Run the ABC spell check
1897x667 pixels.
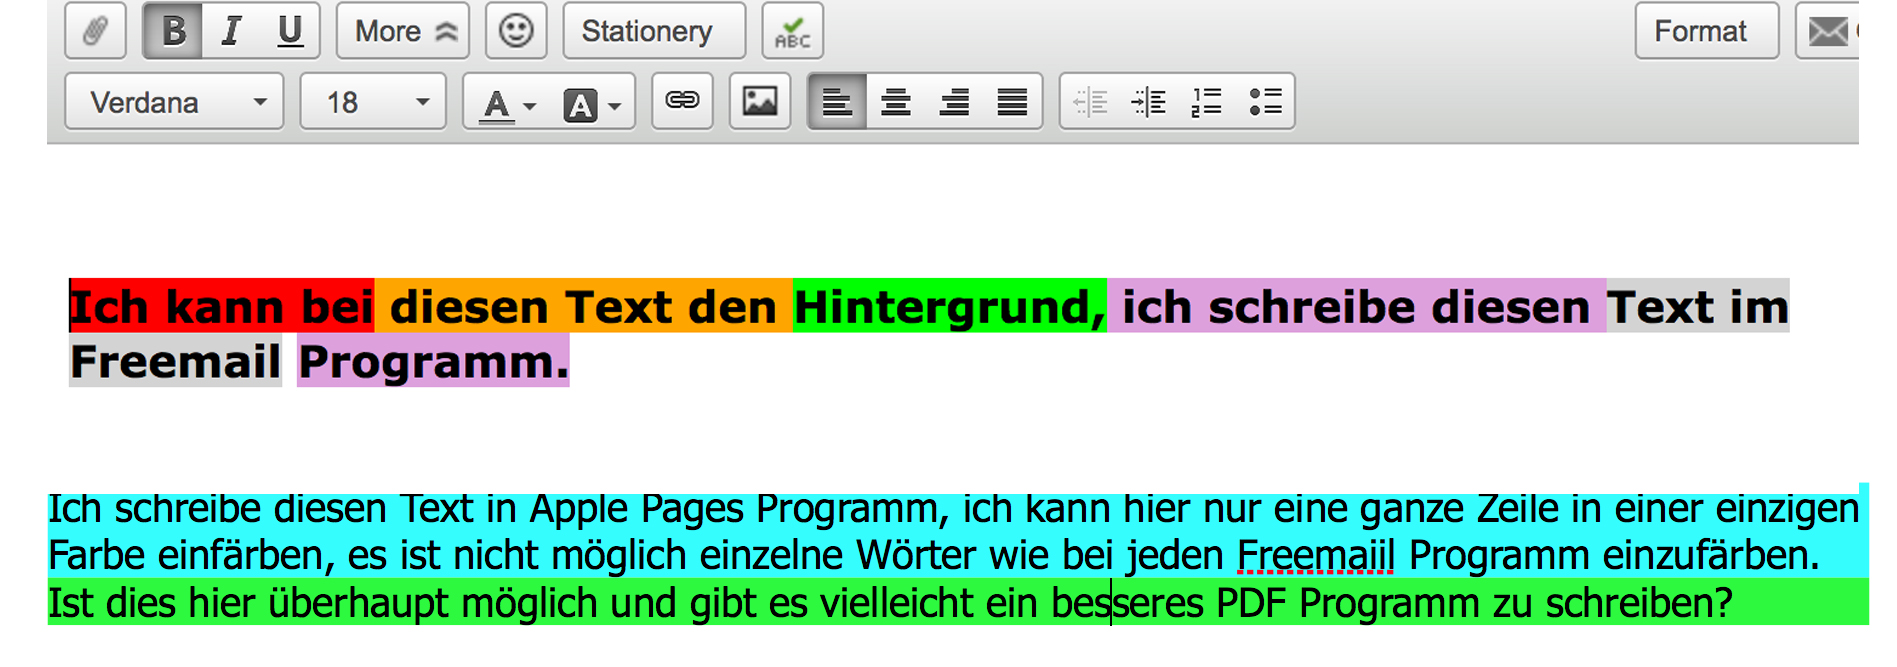pyautogui.click(x=792, y=31)
